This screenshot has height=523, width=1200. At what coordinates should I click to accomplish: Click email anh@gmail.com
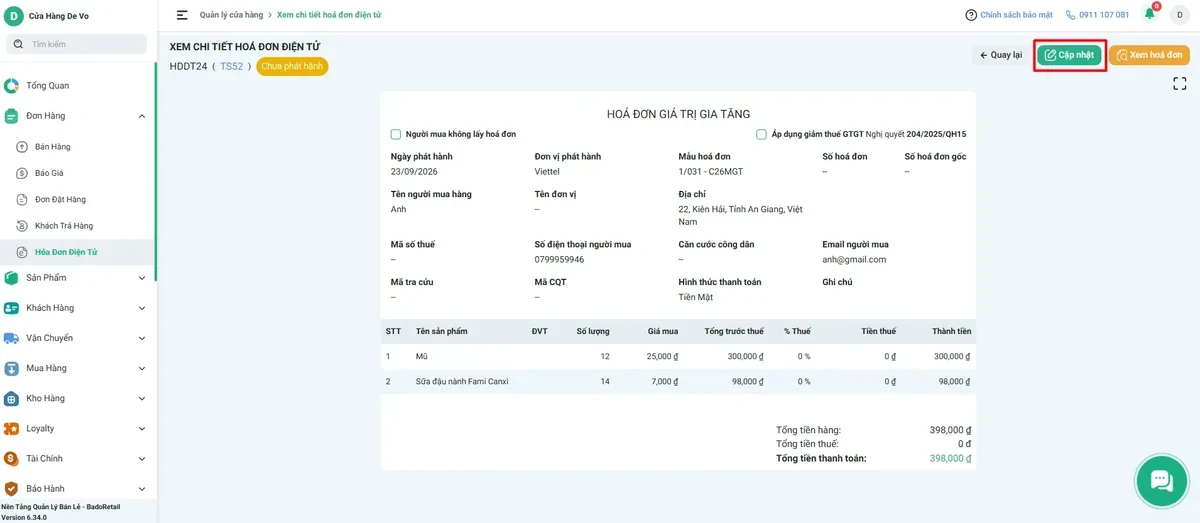[x=854, y=259]
